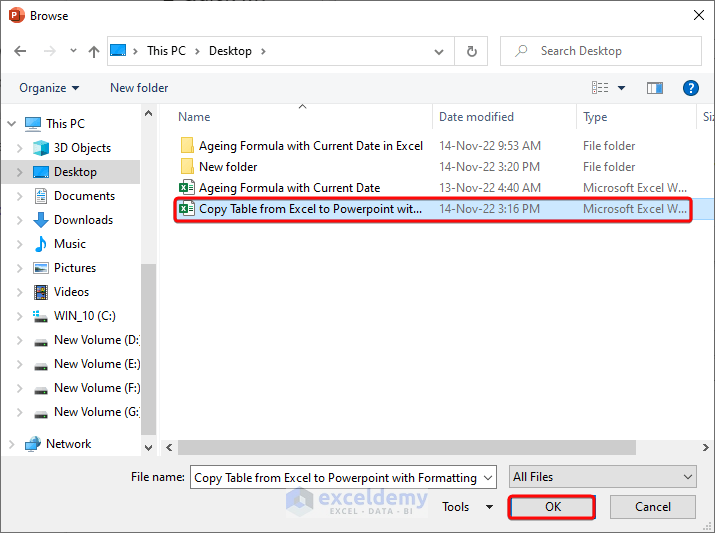Click the Cancel button
Image resolution: width=715 pixels, height=533 pixels.
pyautogui.click(x=653, y=507)
